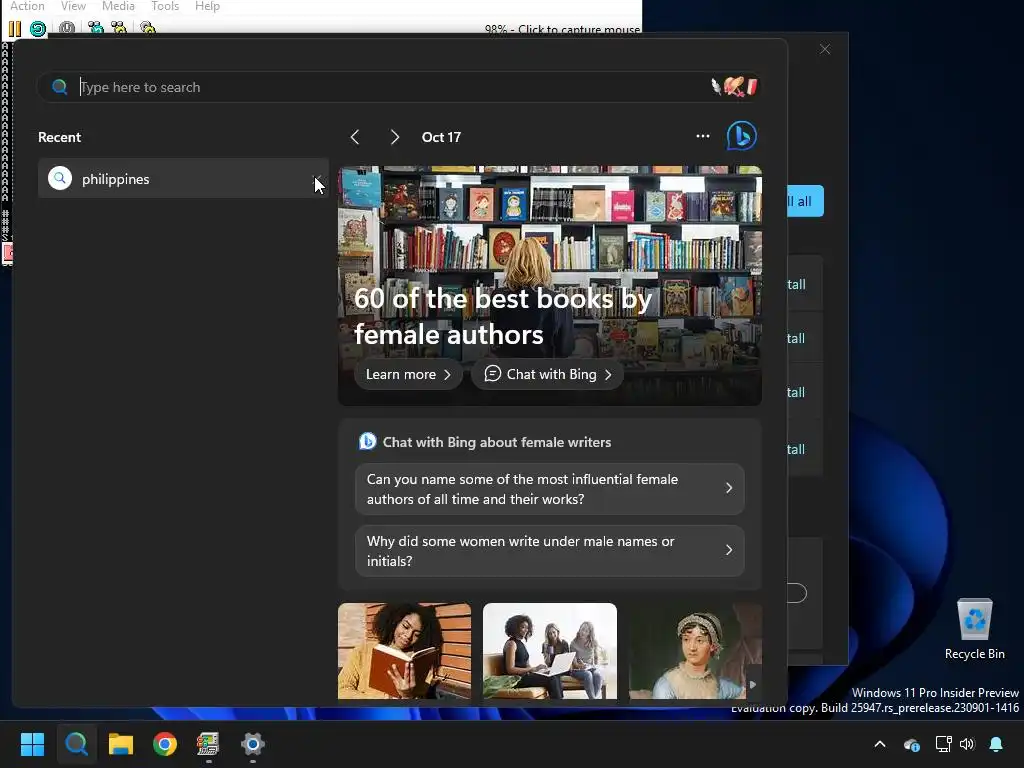Viewport: 1024px width, 768px height.
Task: Expand arrow for male names question
Action: pos(729,550)
